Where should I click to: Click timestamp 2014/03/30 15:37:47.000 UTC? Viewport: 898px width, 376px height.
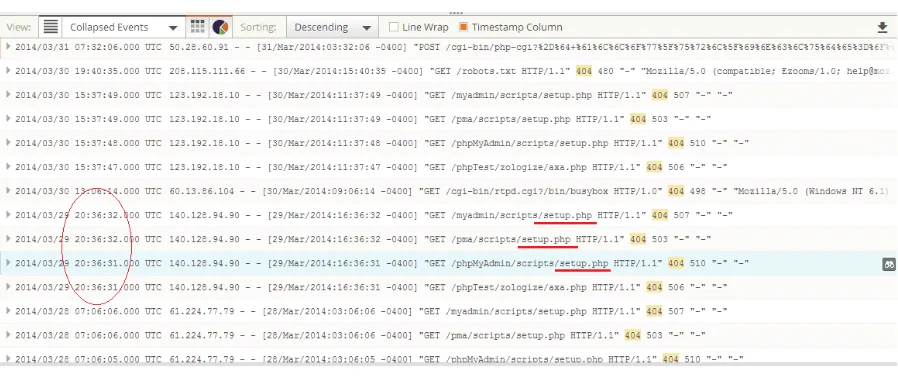[x=88, y=167]
